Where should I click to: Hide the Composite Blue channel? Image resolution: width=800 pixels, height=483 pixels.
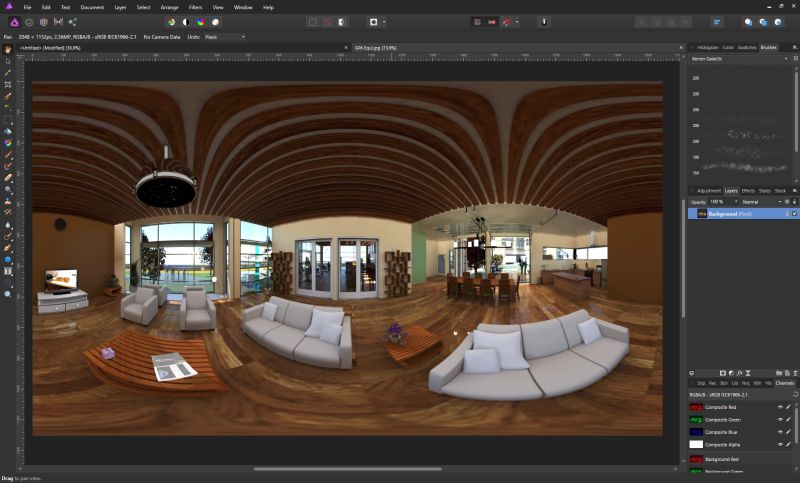click(780, 432)
